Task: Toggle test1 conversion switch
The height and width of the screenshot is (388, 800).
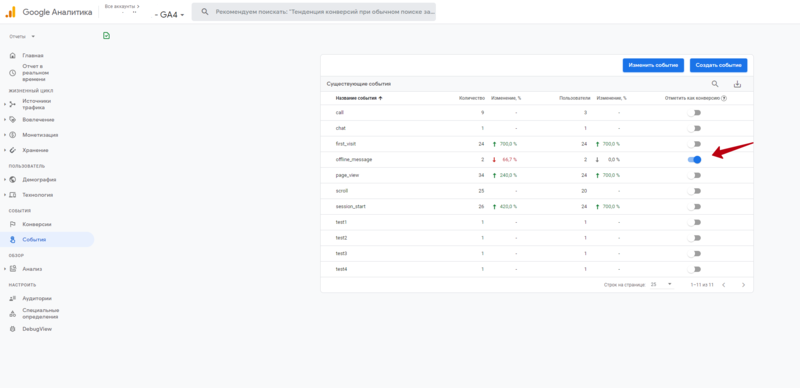Action: pyautogui.click(x=694, y=222)
